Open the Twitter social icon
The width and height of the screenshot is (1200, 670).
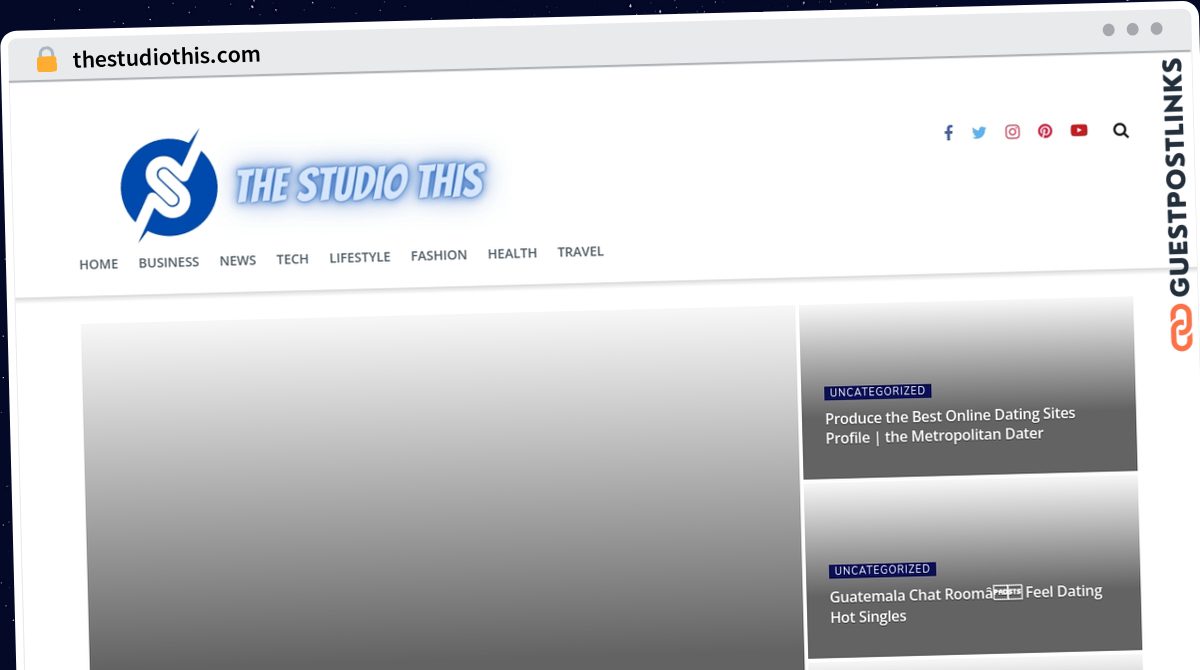[979, 132]
